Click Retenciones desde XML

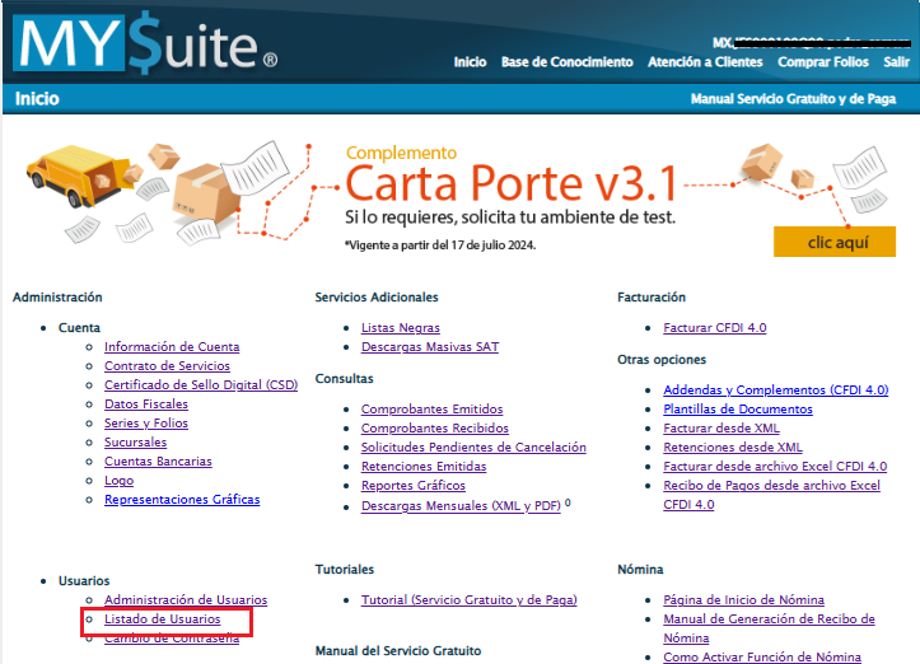[x=732, y=448]
